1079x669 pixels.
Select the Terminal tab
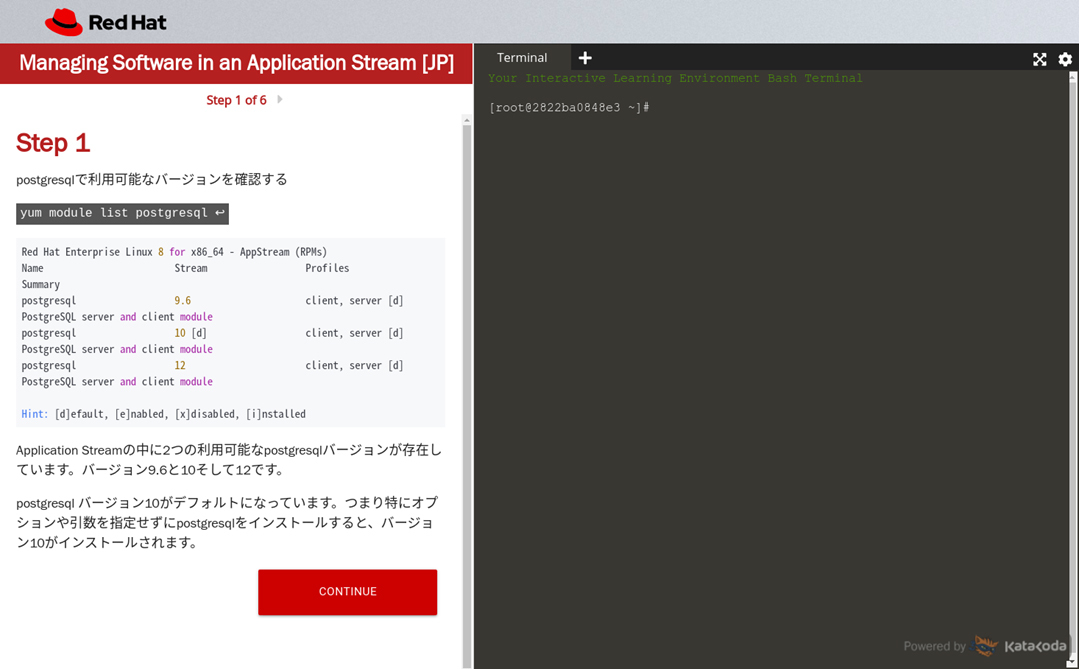522,58
